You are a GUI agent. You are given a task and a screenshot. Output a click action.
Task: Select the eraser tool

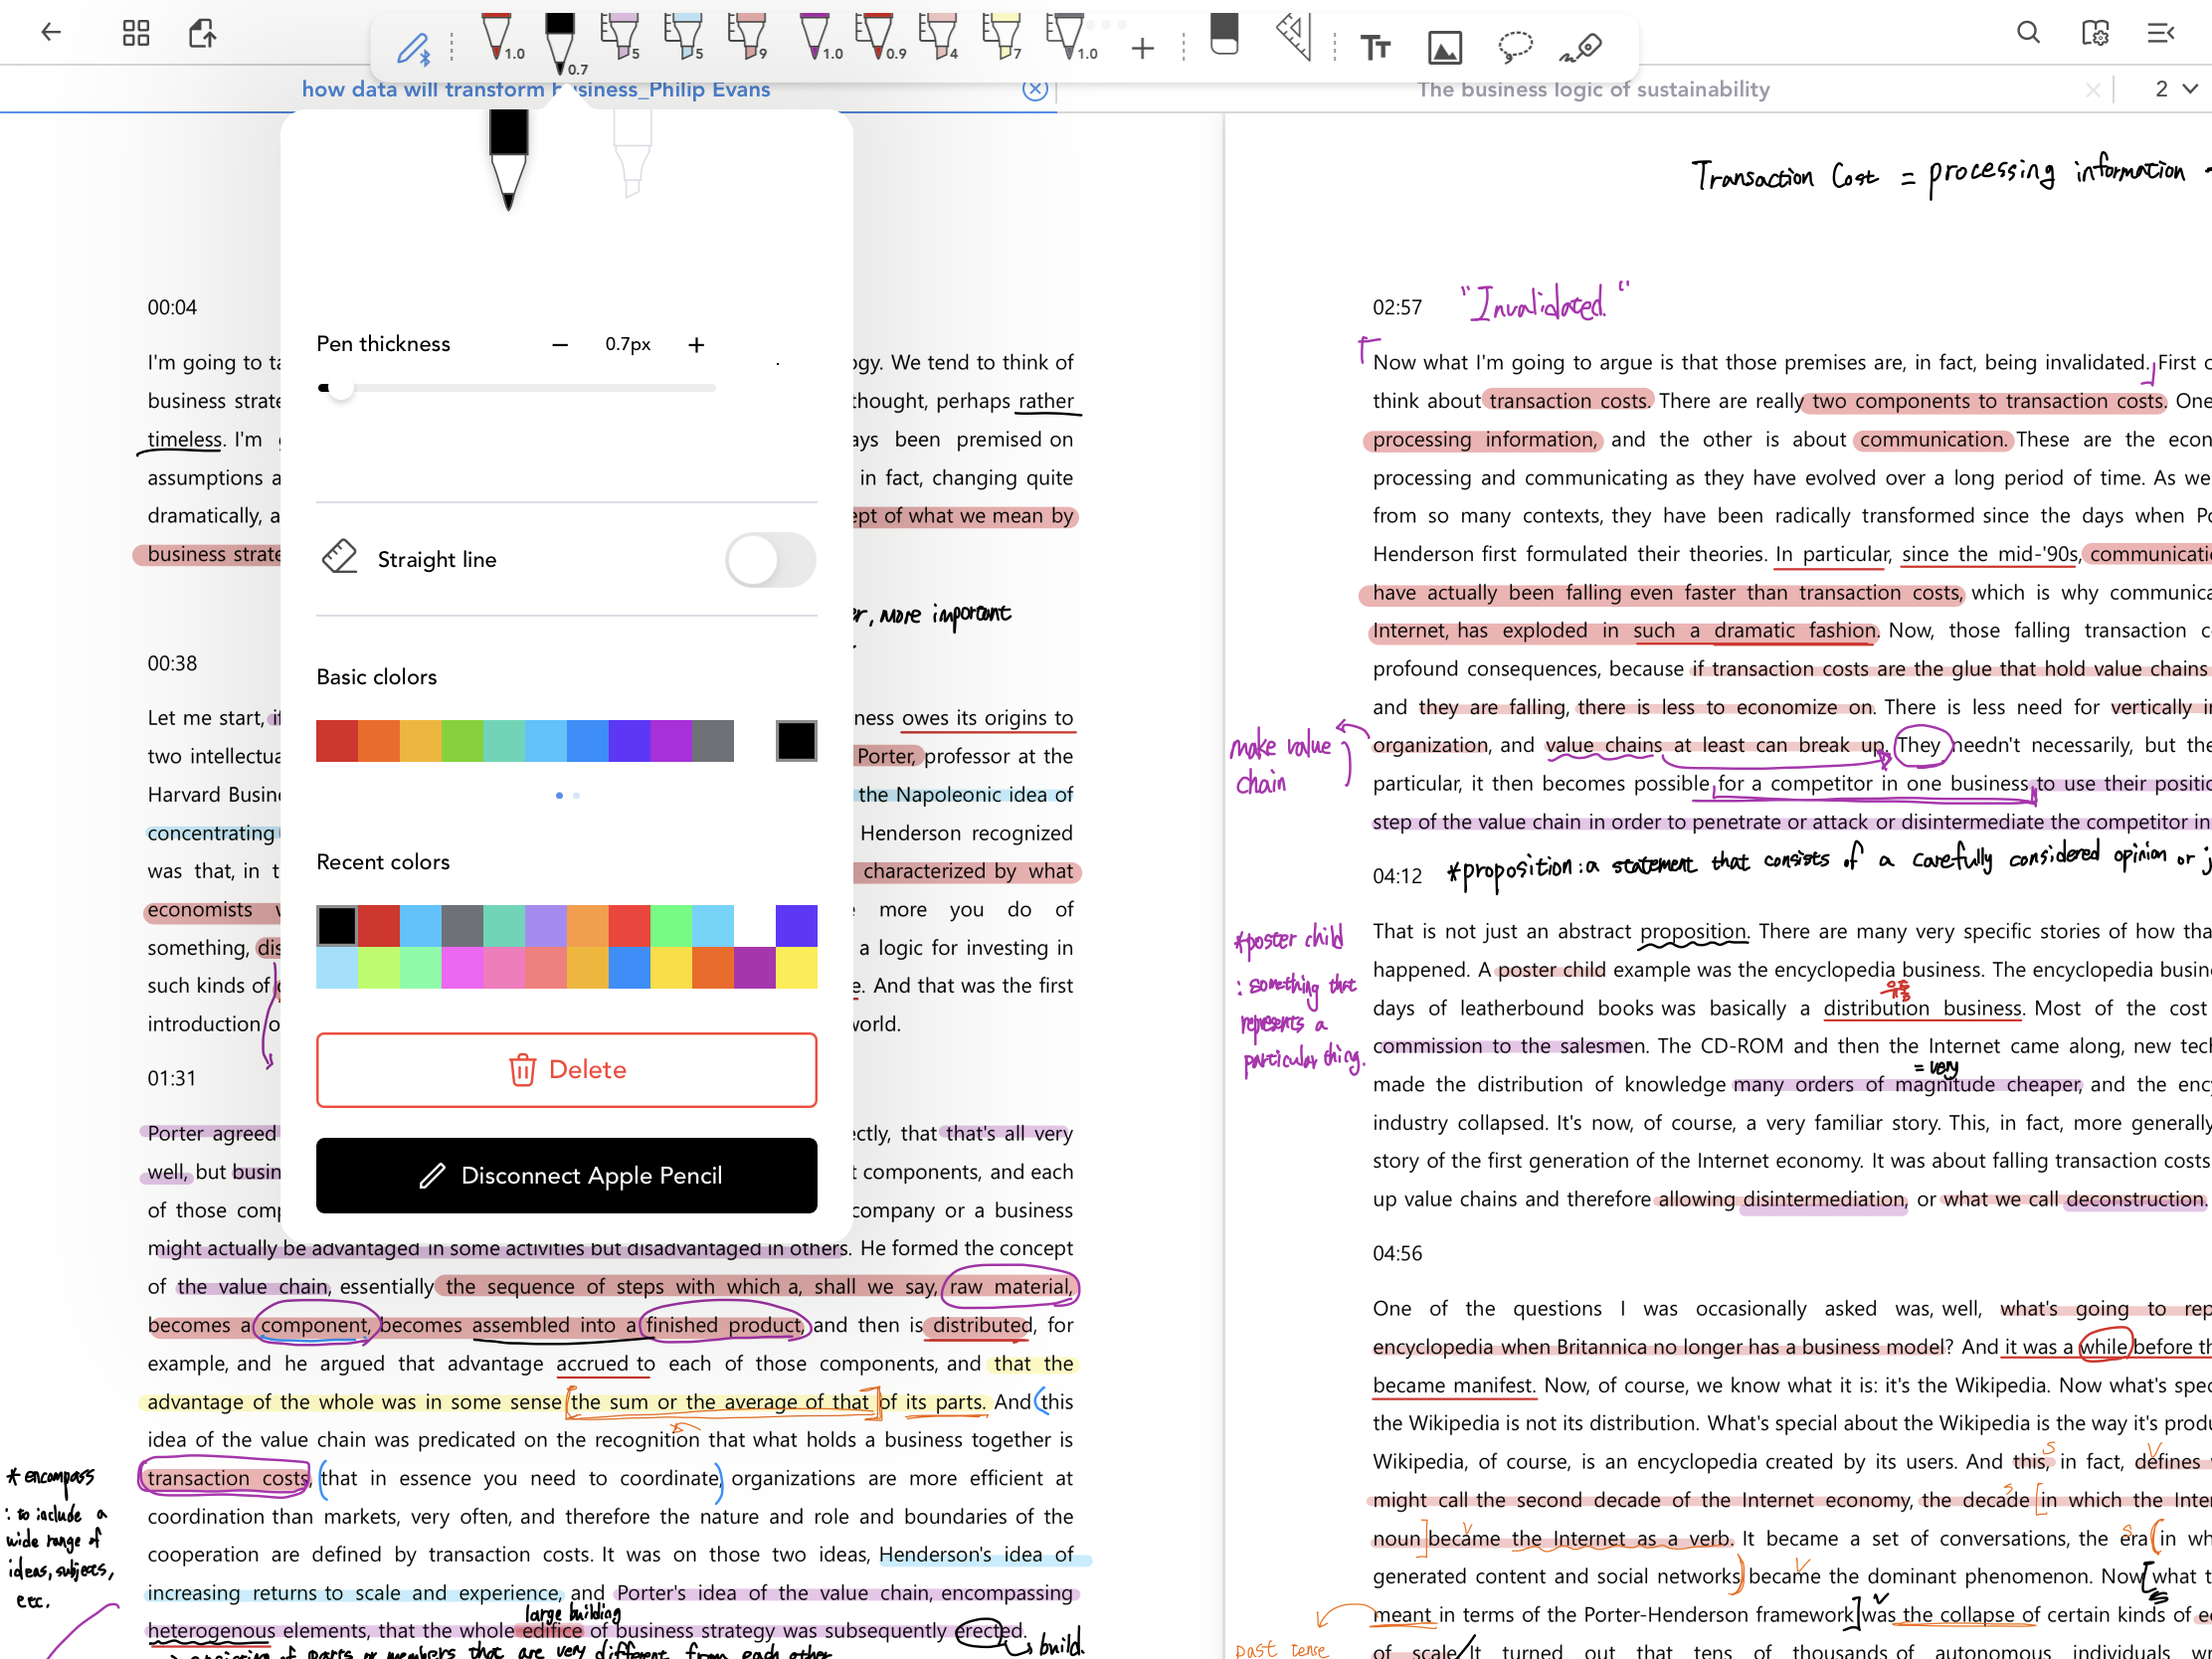click(1224, 36)
